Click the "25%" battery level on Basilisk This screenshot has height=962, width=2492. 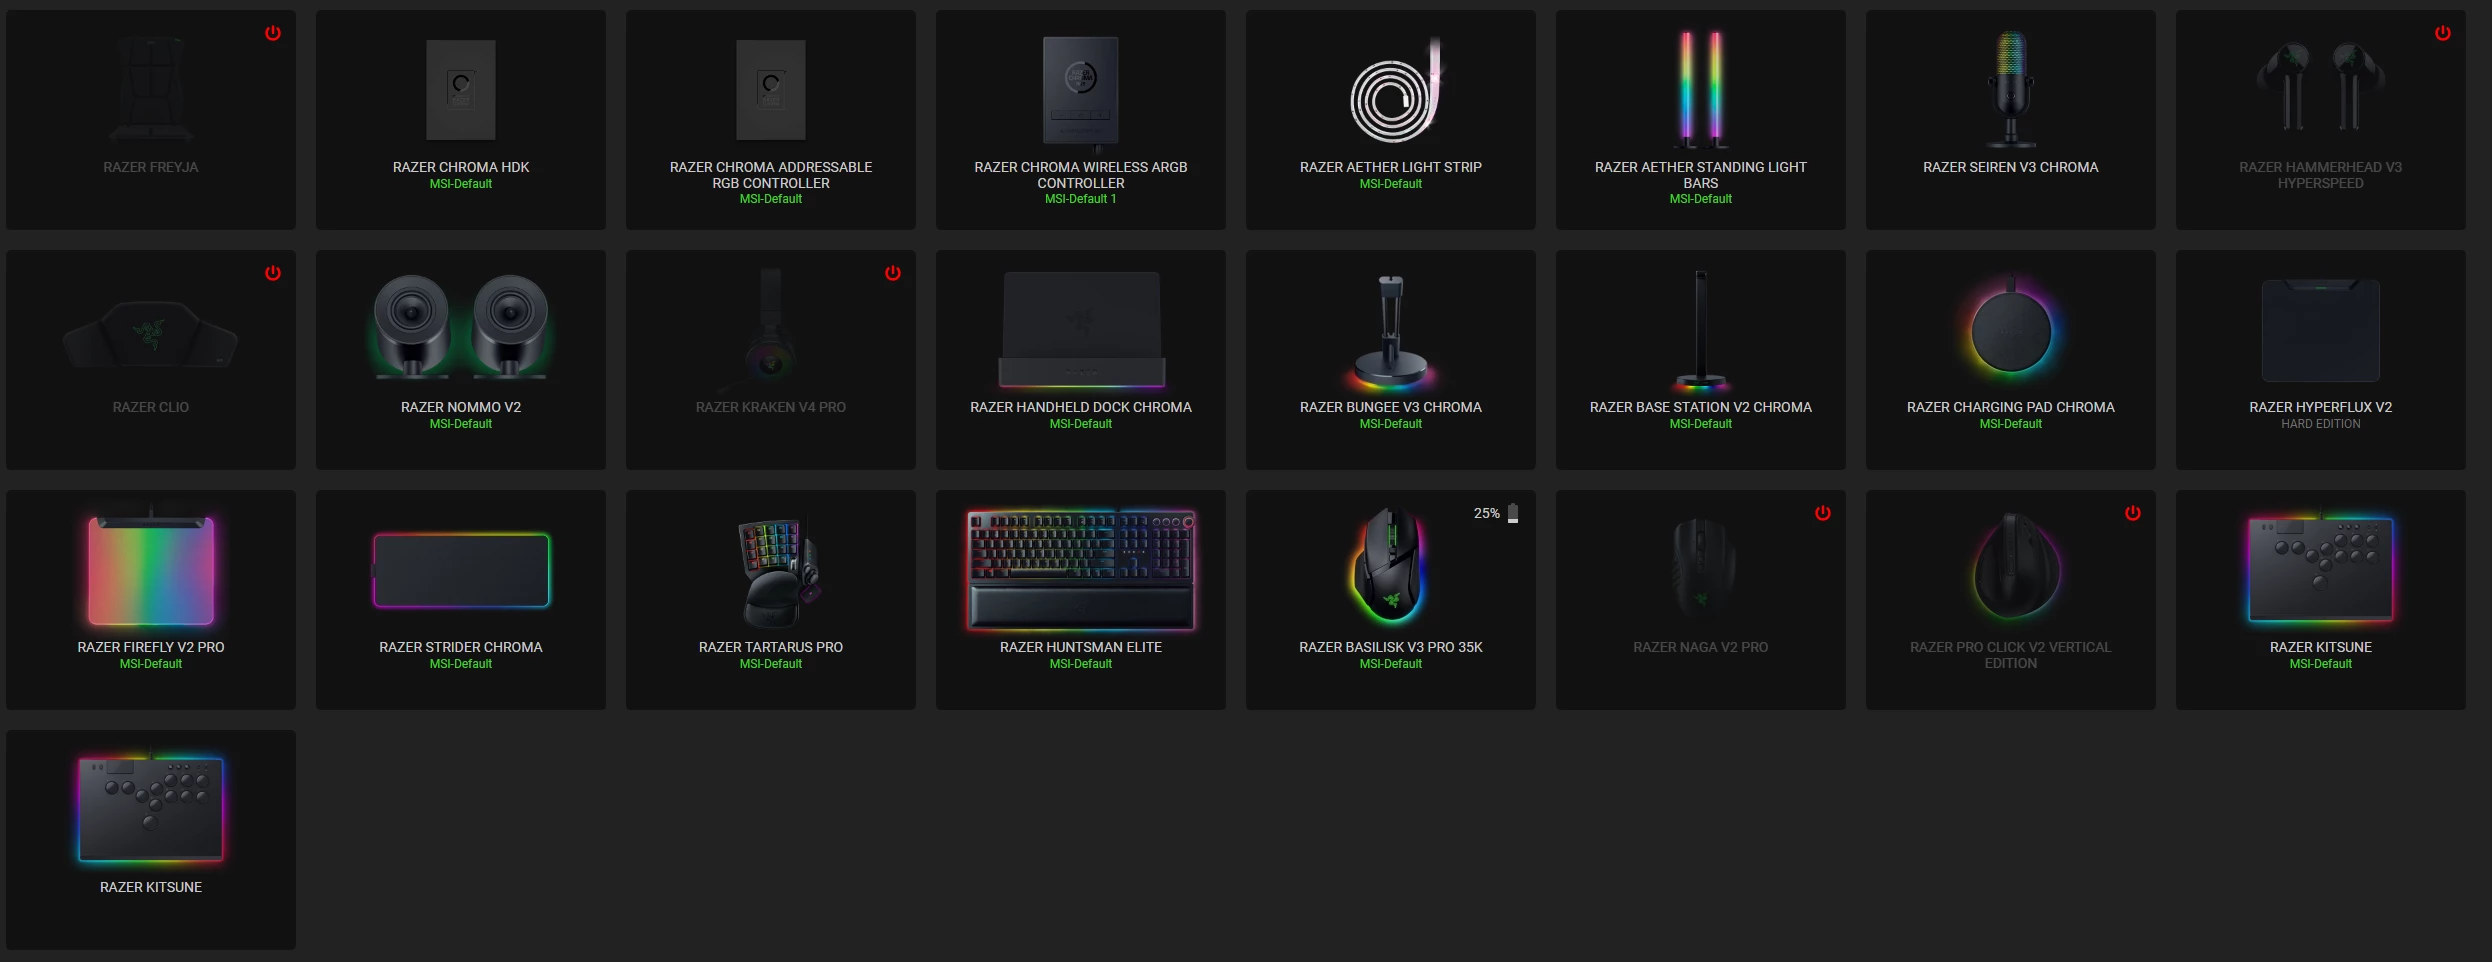[x=1487, y=513]
